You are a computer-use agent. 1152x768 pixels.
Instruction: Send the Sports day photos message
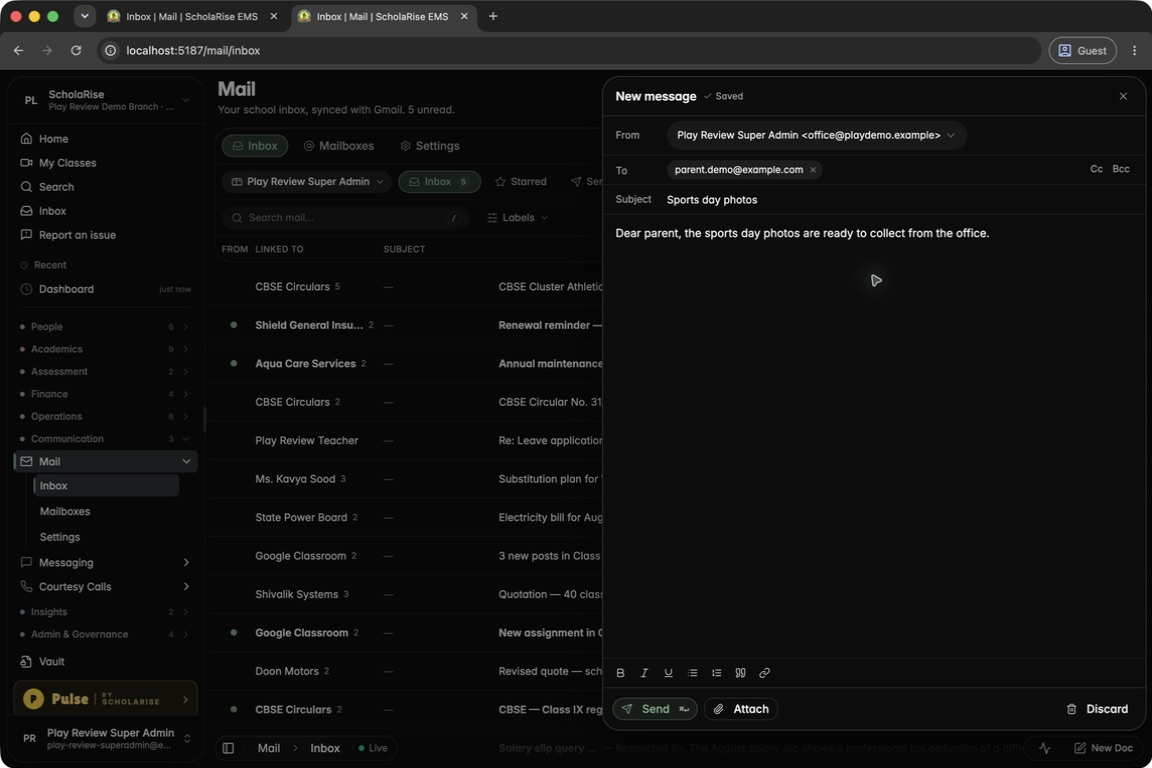[655, 708]
